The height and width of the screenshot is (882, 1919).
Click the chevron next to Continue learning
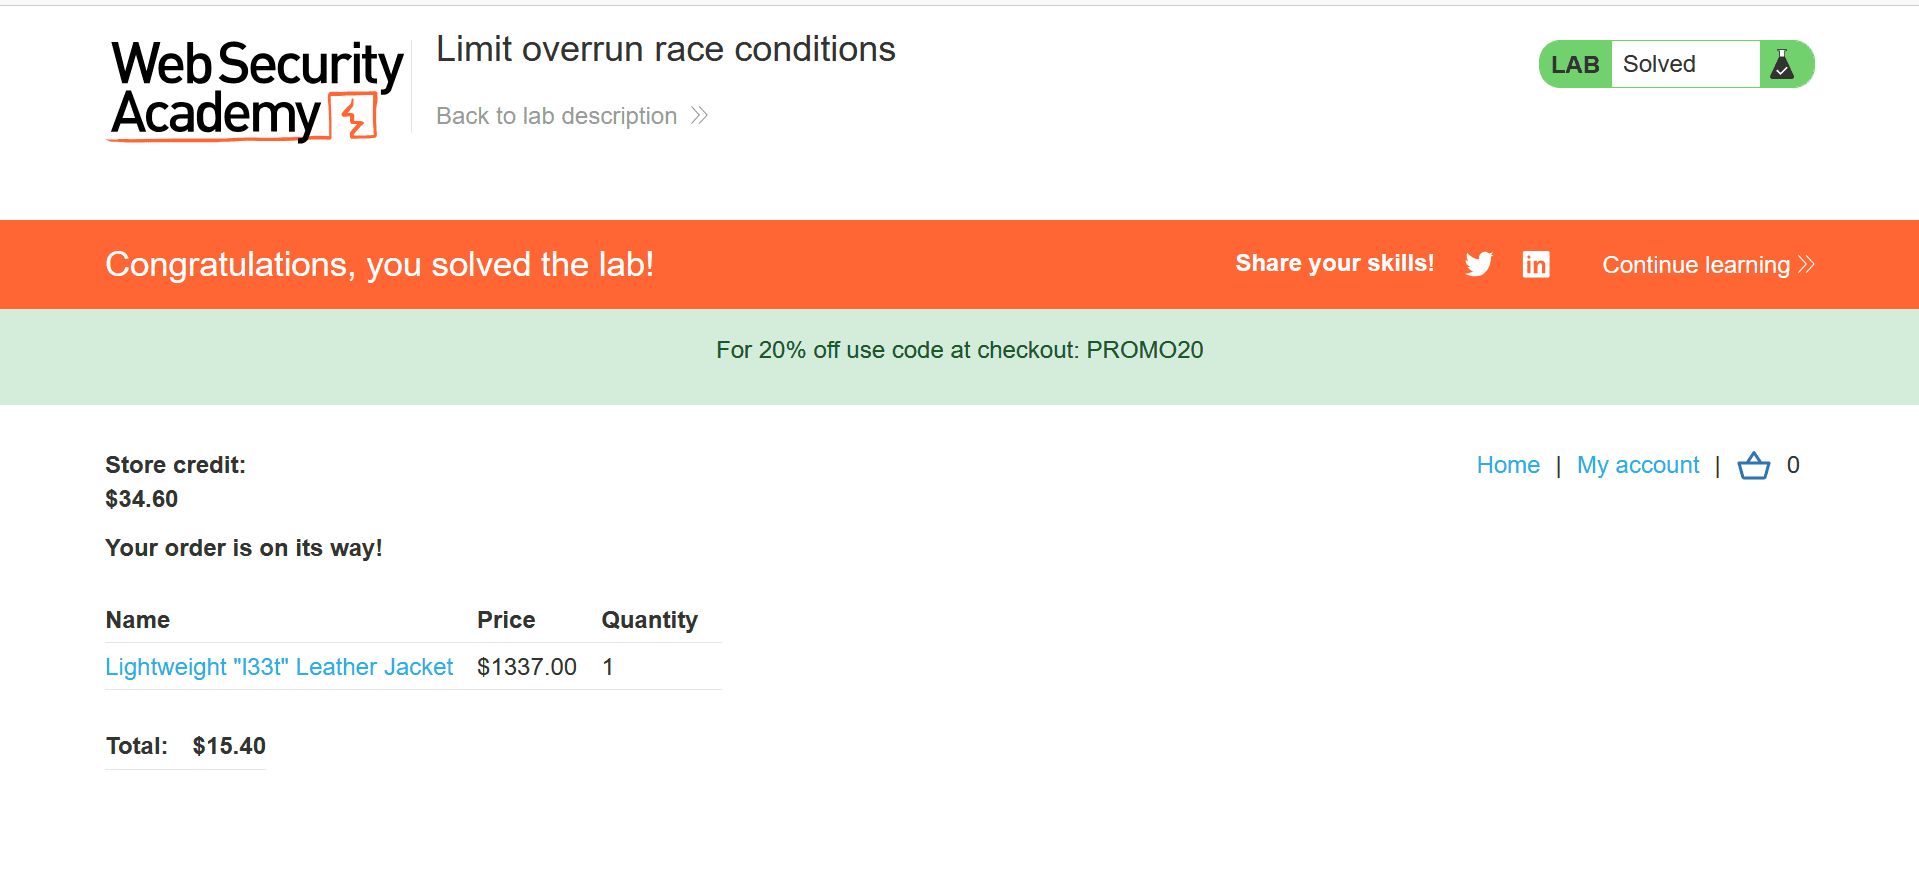(1806, 264)
